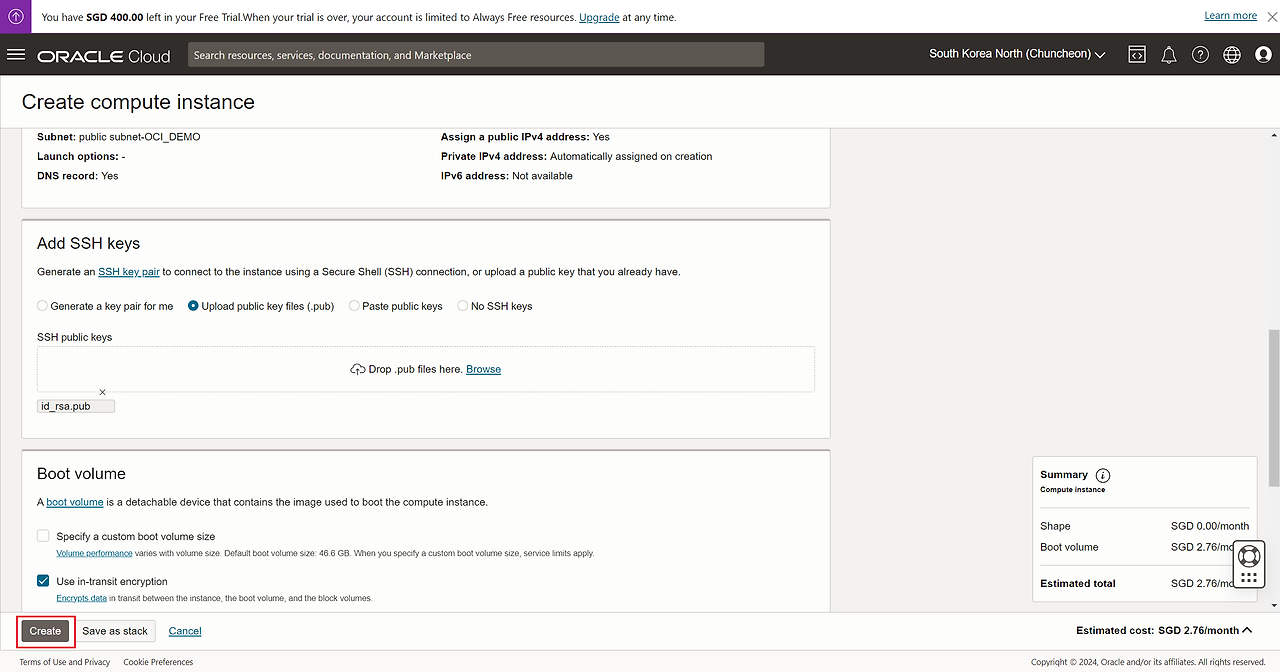1280x672 pixels.
Task: Enable Specify a custom boot volume size
Action: (x=43, y=536)
